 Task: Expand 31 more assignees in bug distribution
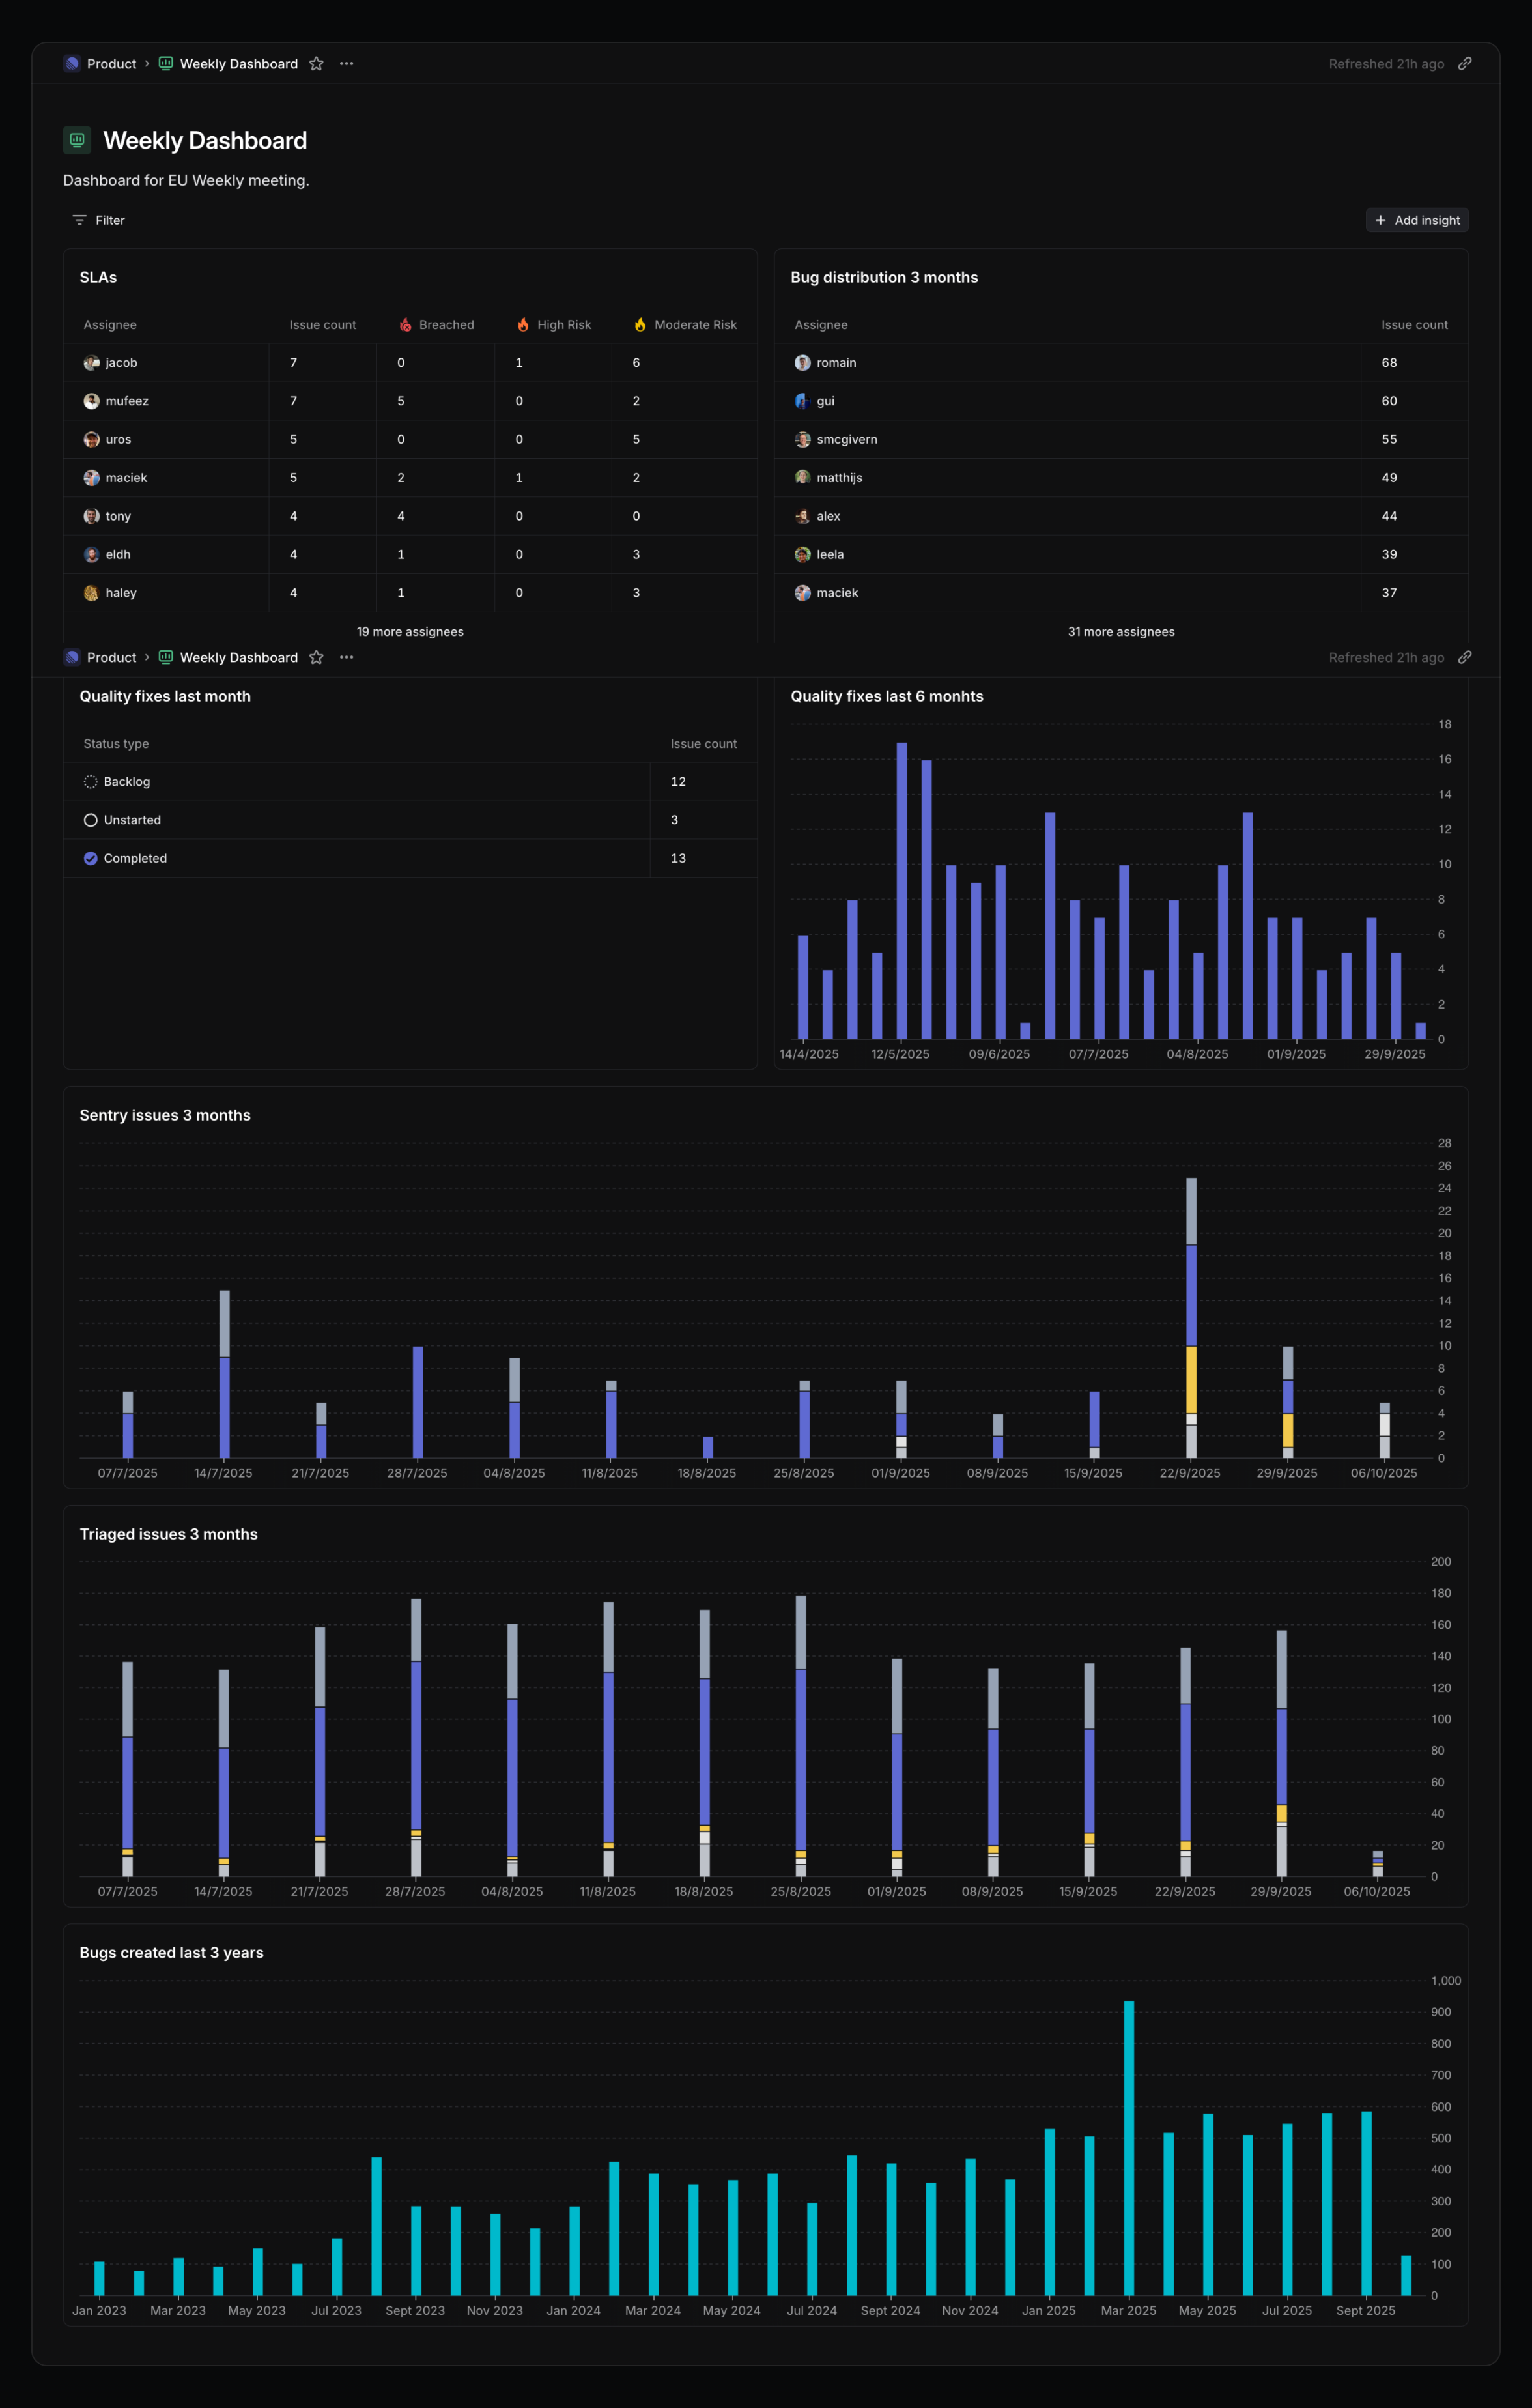[1120, 632]
